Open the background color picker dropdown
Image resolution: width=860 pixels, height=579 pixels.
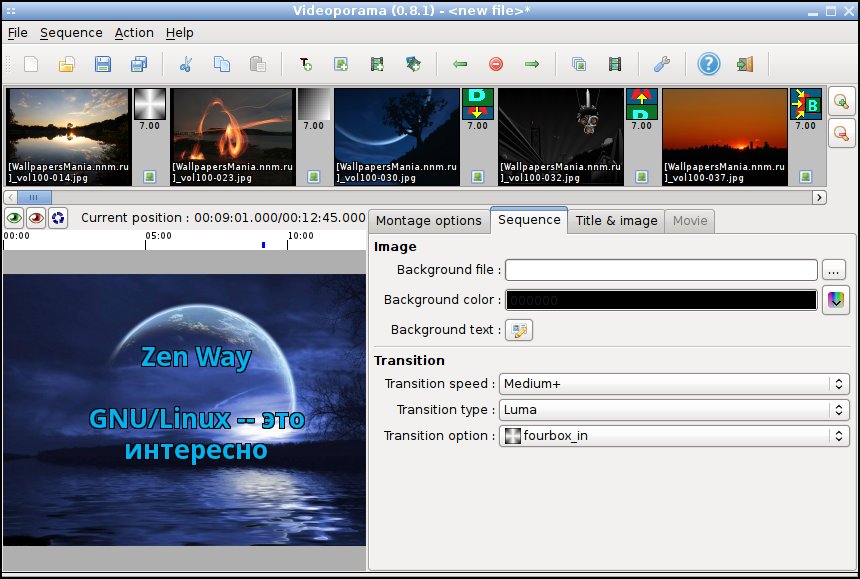[836, 300]
